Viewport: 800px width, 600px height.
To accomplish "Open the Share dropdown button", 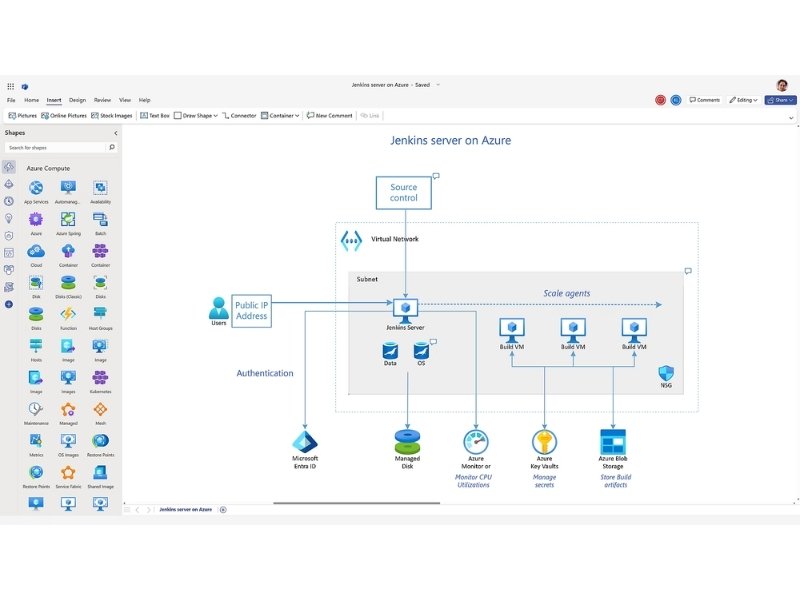I will coord(781,100).
